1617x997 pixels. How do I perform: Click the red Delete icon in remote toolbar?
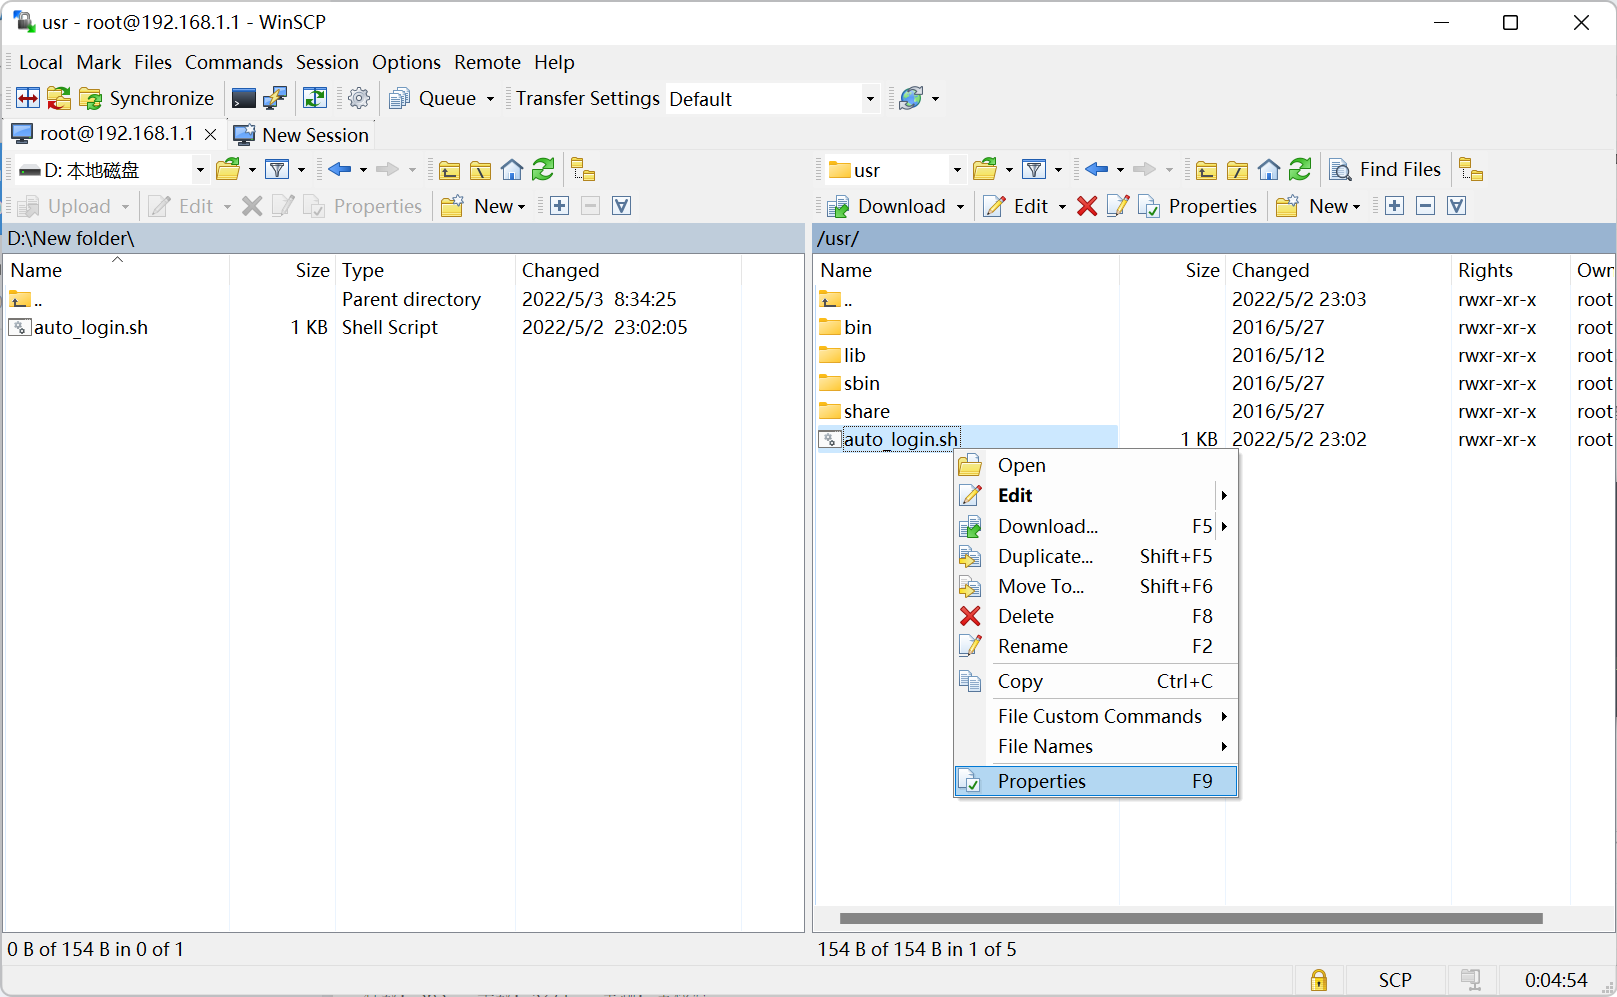tap(1087, 206)
